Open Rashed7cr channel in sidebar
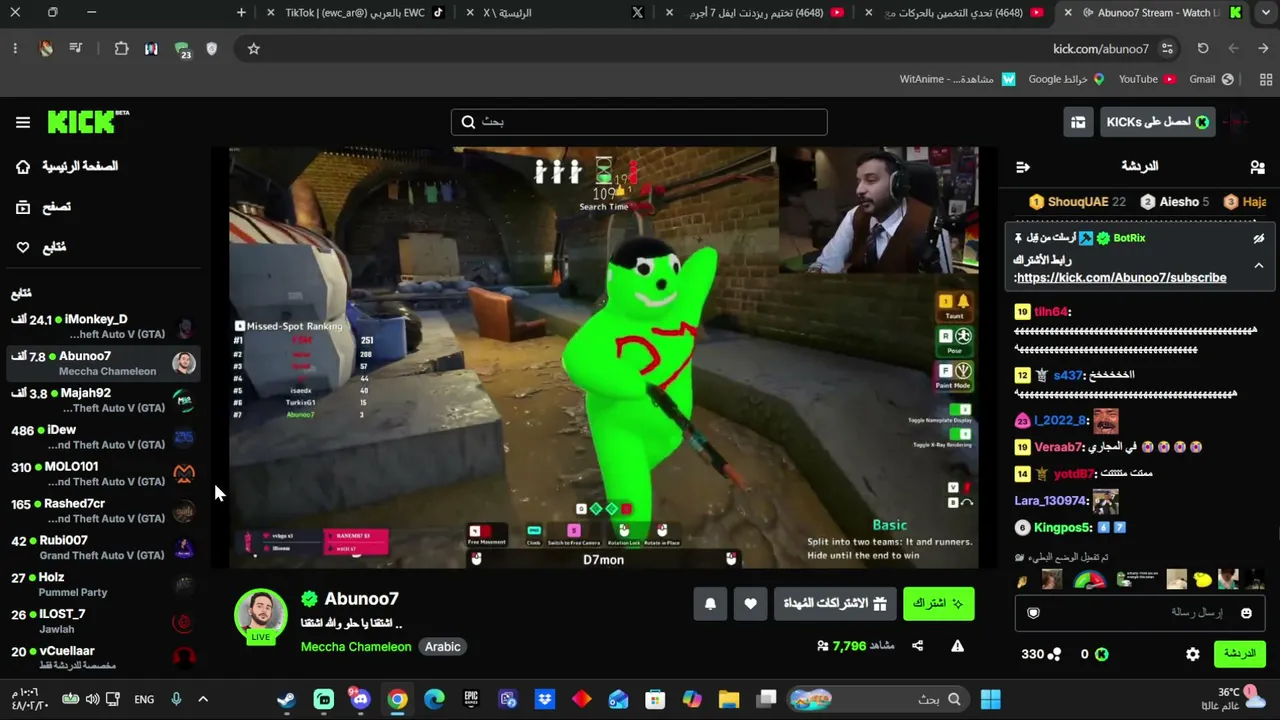Viewport: 1280px width, 720px height. (x=102, y=511)
